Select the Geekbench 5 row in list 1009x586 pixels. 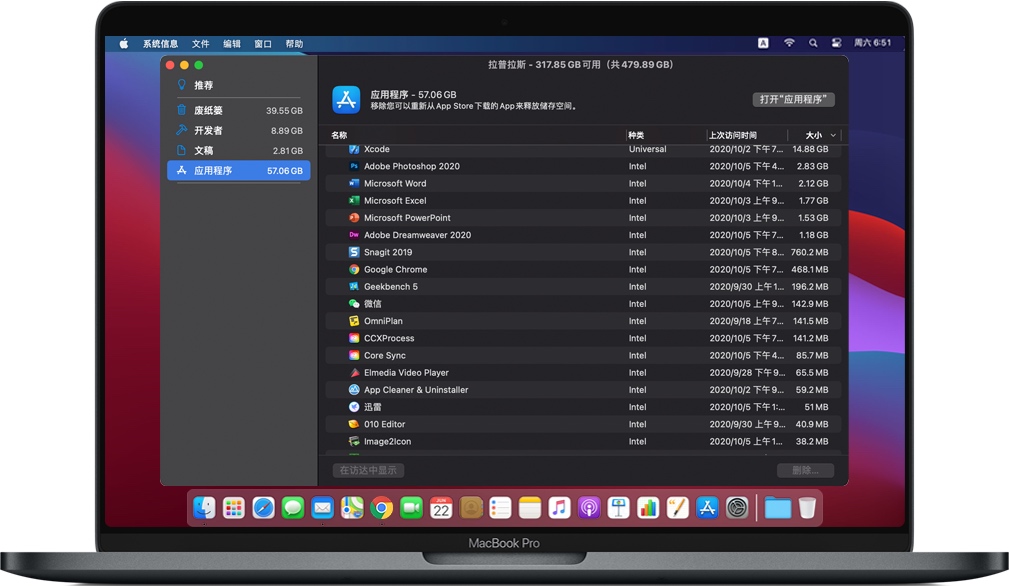click(x=390, y=287)
